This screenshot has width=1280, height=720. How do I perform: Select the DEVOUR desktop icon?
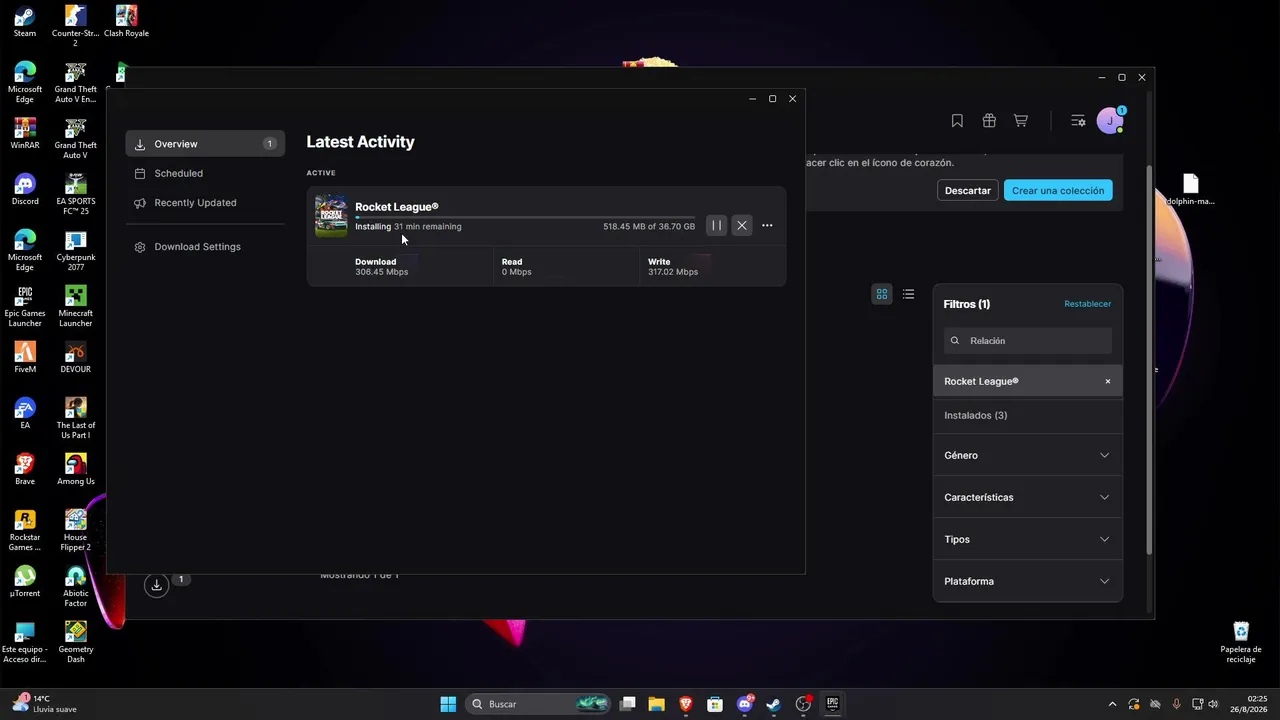pos(76,357)
